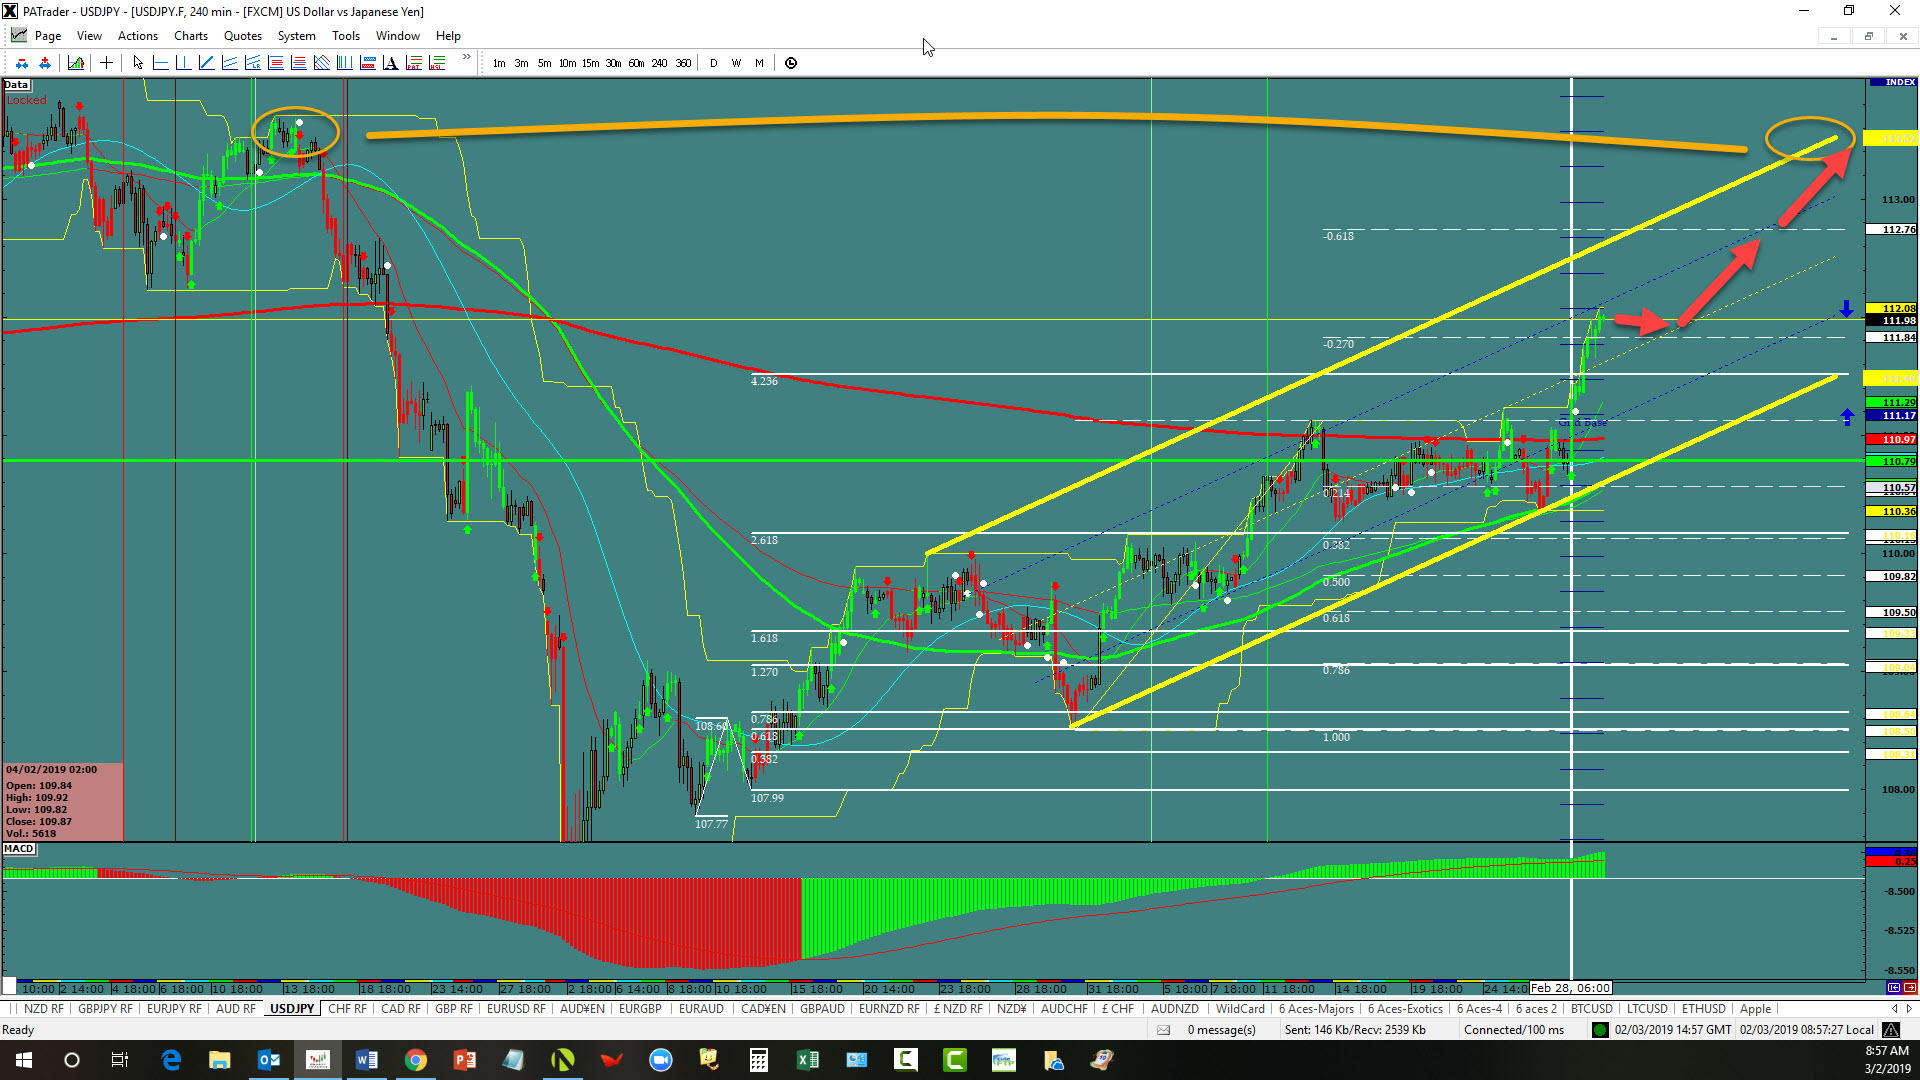Click the MACD indicator label
This screenshot has height=1080, width=1920.
19,849
